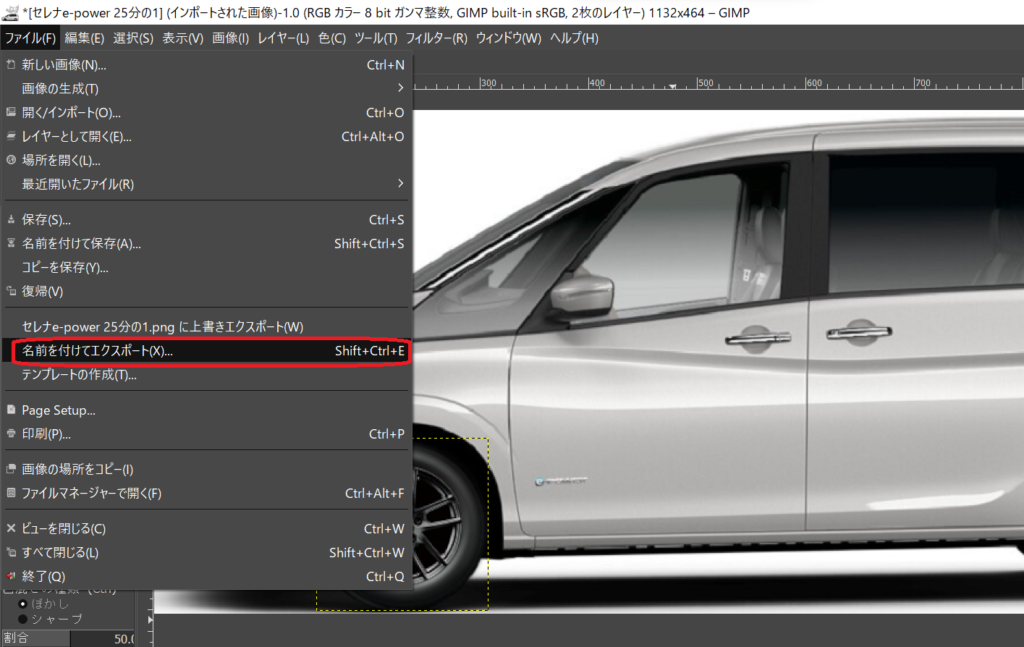Open the Page Setup menu entry

(x=58, y=410)
